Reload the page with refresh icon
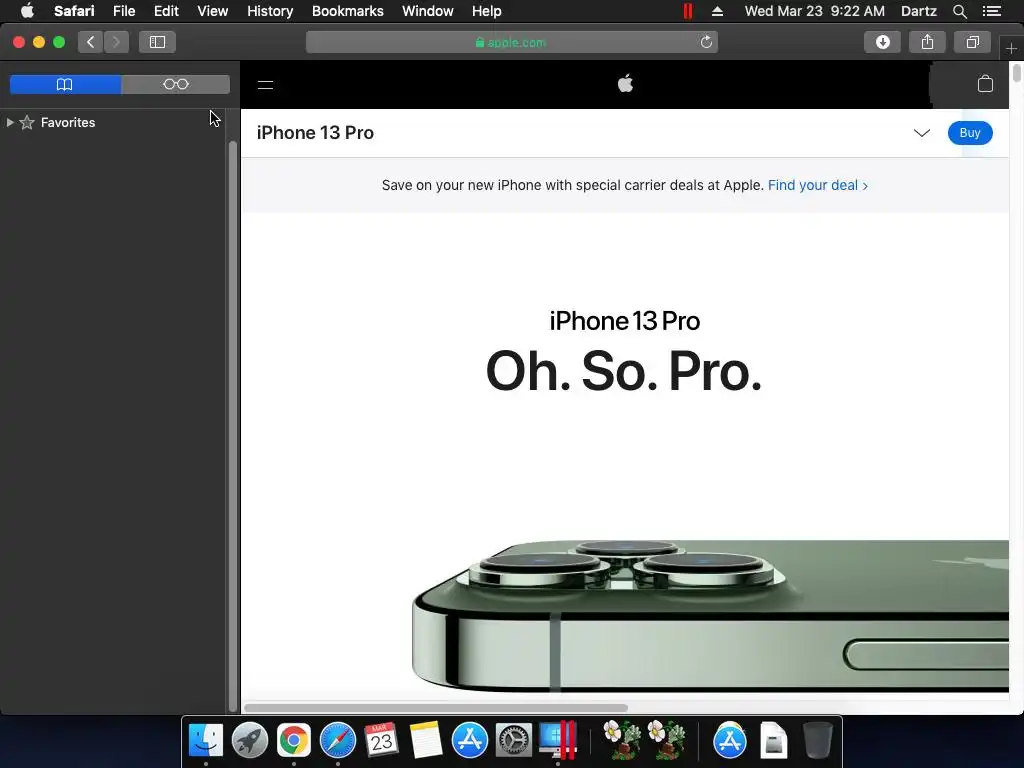Screen dimensions: 1024x768 pos(706,42)
